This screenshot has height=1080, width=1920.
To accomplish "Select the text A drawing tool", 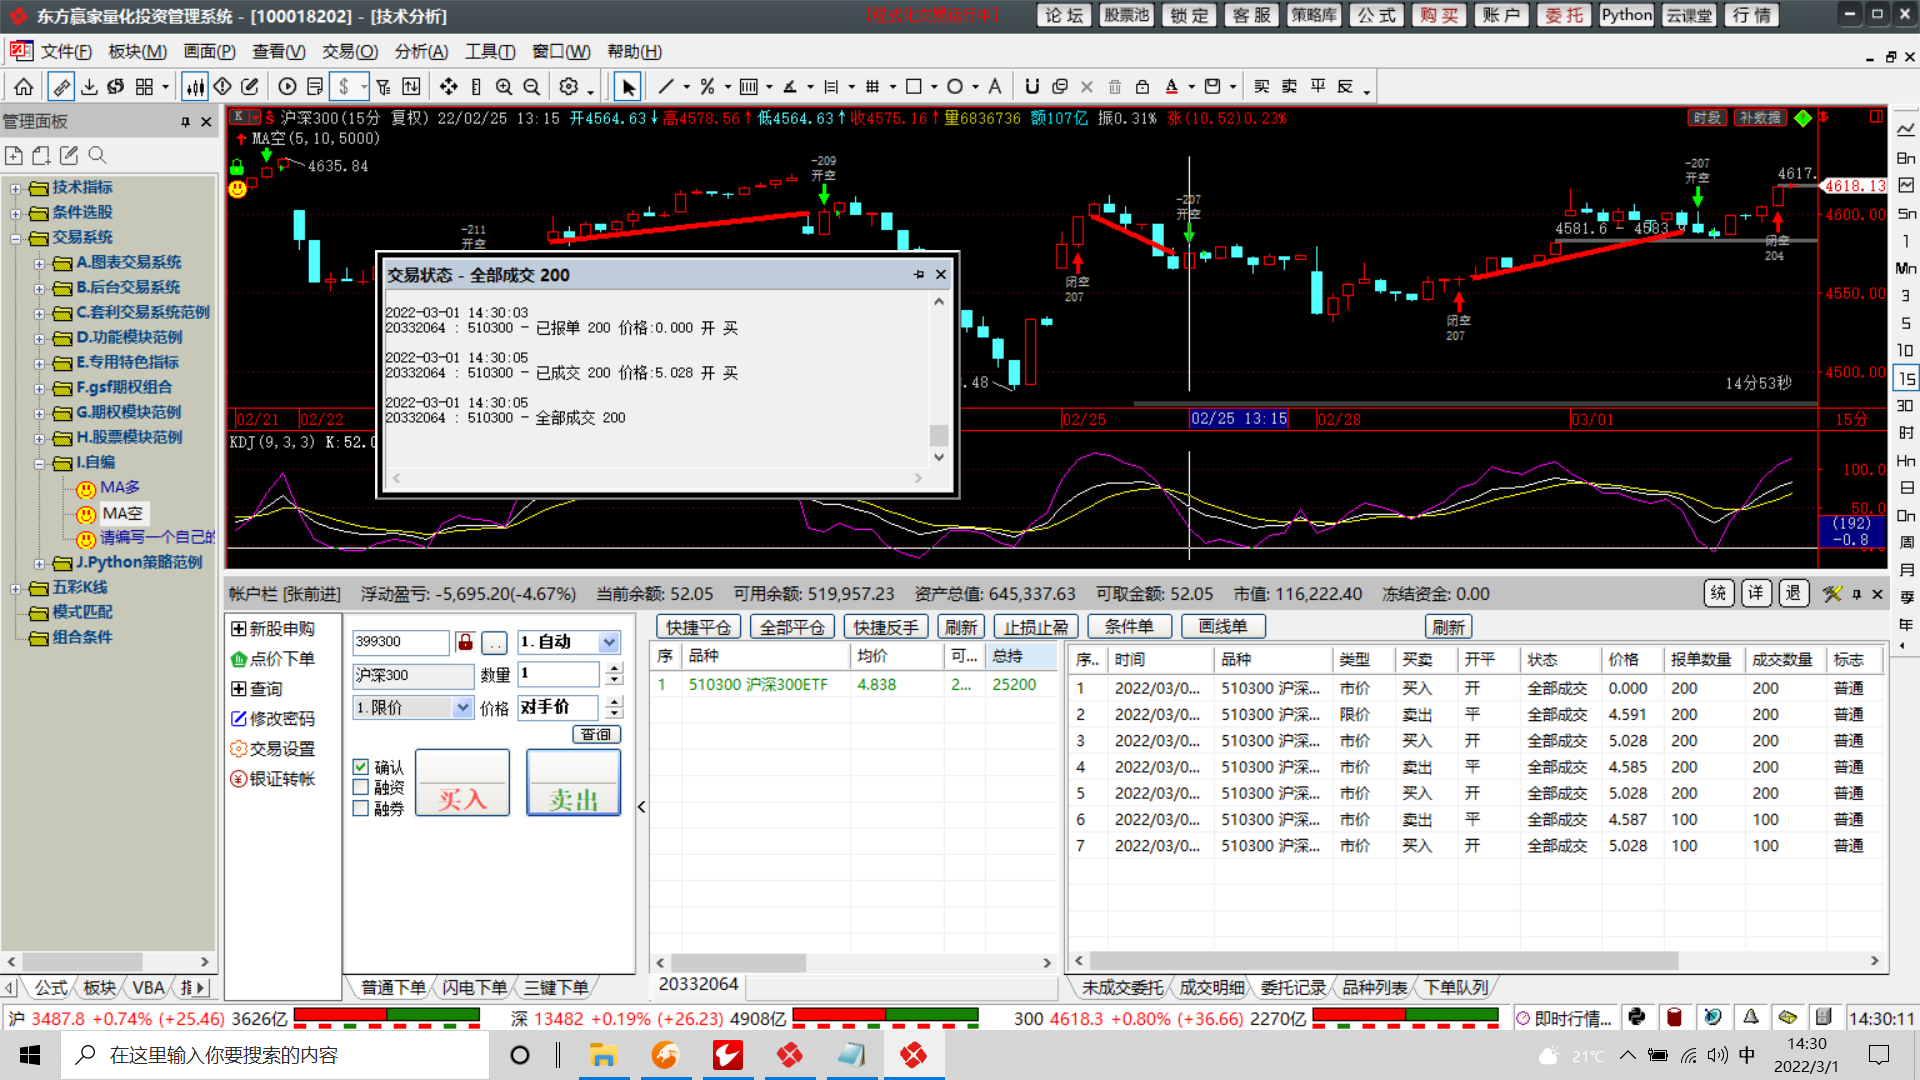I will [x=994, y=87].
